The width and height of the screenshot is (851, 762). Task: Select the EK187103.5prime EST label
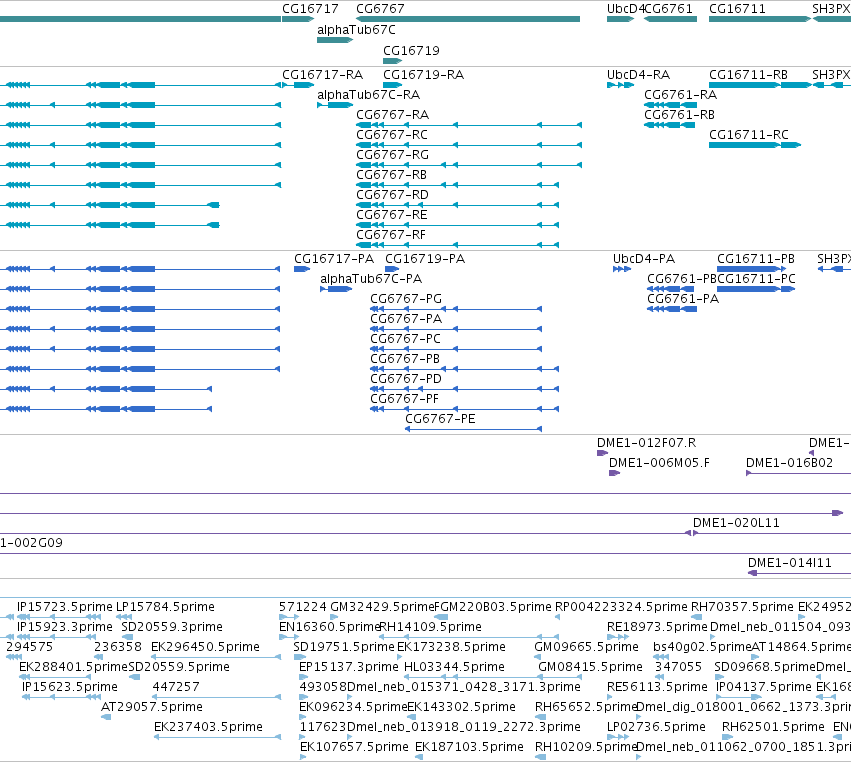click(469, 746)
